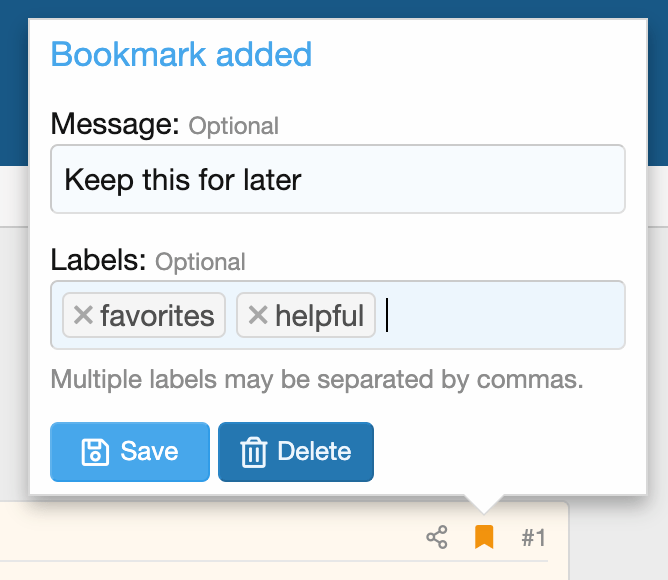Click the trash can icon in Delete
This screenshot has height=580, width=668.
pos(253,452)
